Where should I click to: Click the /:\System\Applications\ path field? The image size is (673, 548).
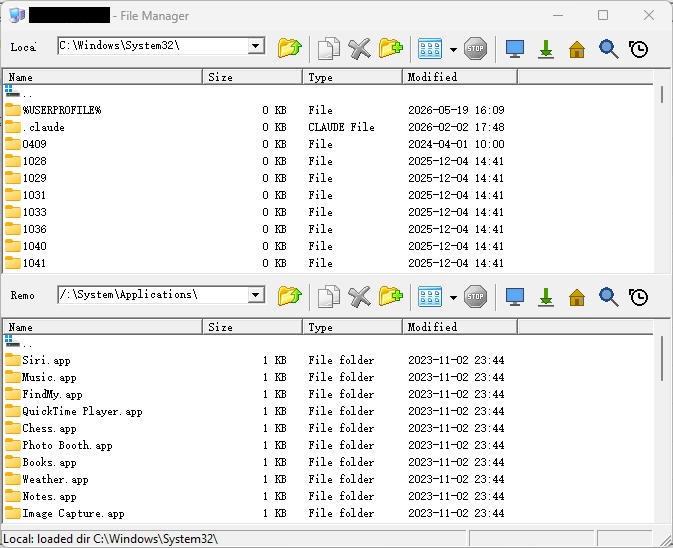point(153,295)
